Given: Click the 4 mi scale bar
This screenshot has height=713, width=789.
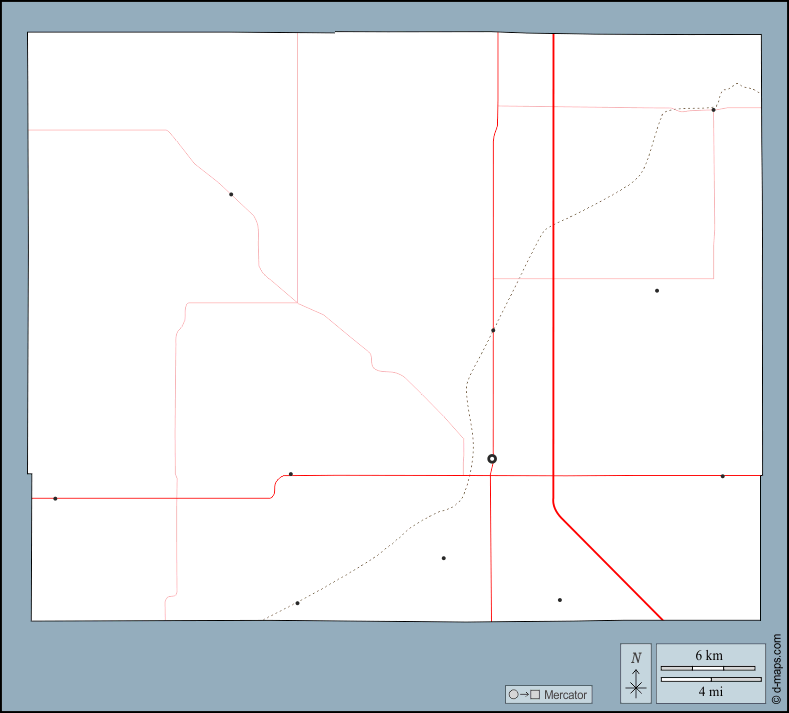Looking at the screenshot, I should [x=710, y=680].
